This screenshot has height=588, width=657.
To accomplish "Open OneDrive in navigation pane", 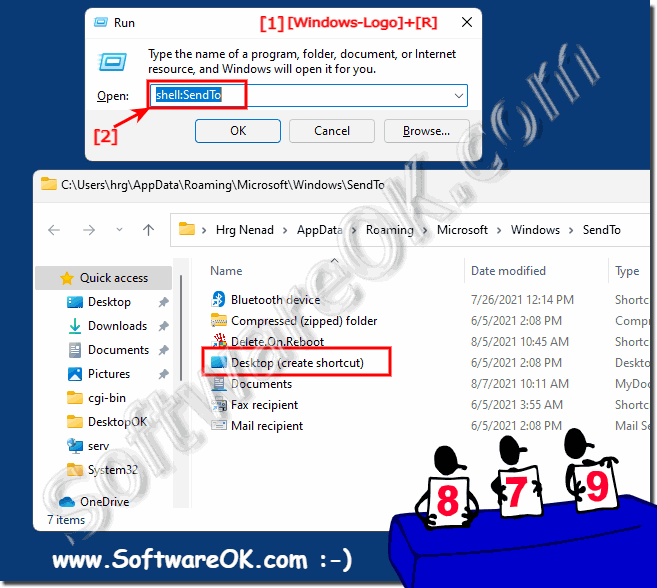I will pyautogui.click(x=105, y=502).
